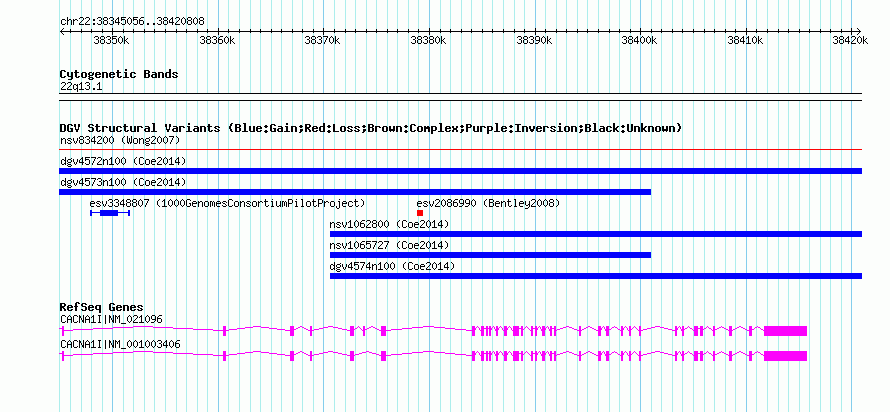The image size is (890, 412).
Task: Click the nsv1062800 (Coe2014) label
Action: 389,224
